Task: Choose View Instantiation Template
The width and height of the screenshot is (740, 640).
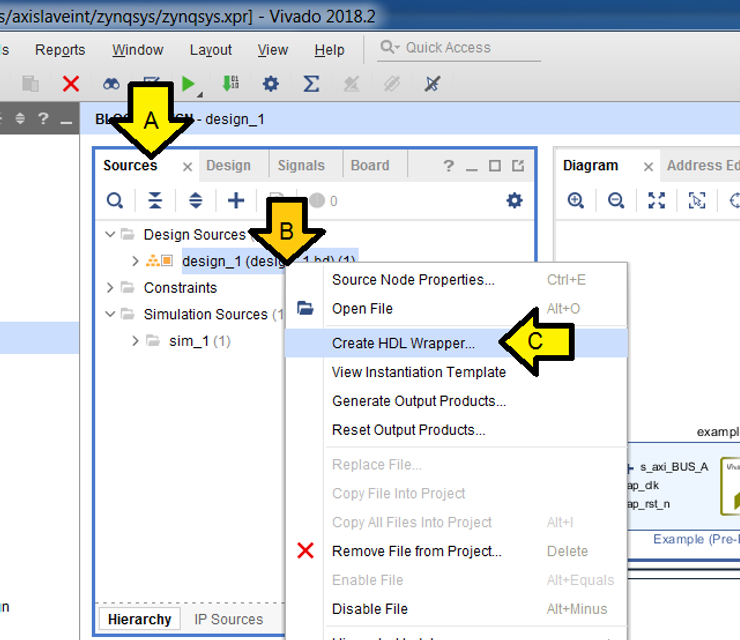Action: click(456, 372)
